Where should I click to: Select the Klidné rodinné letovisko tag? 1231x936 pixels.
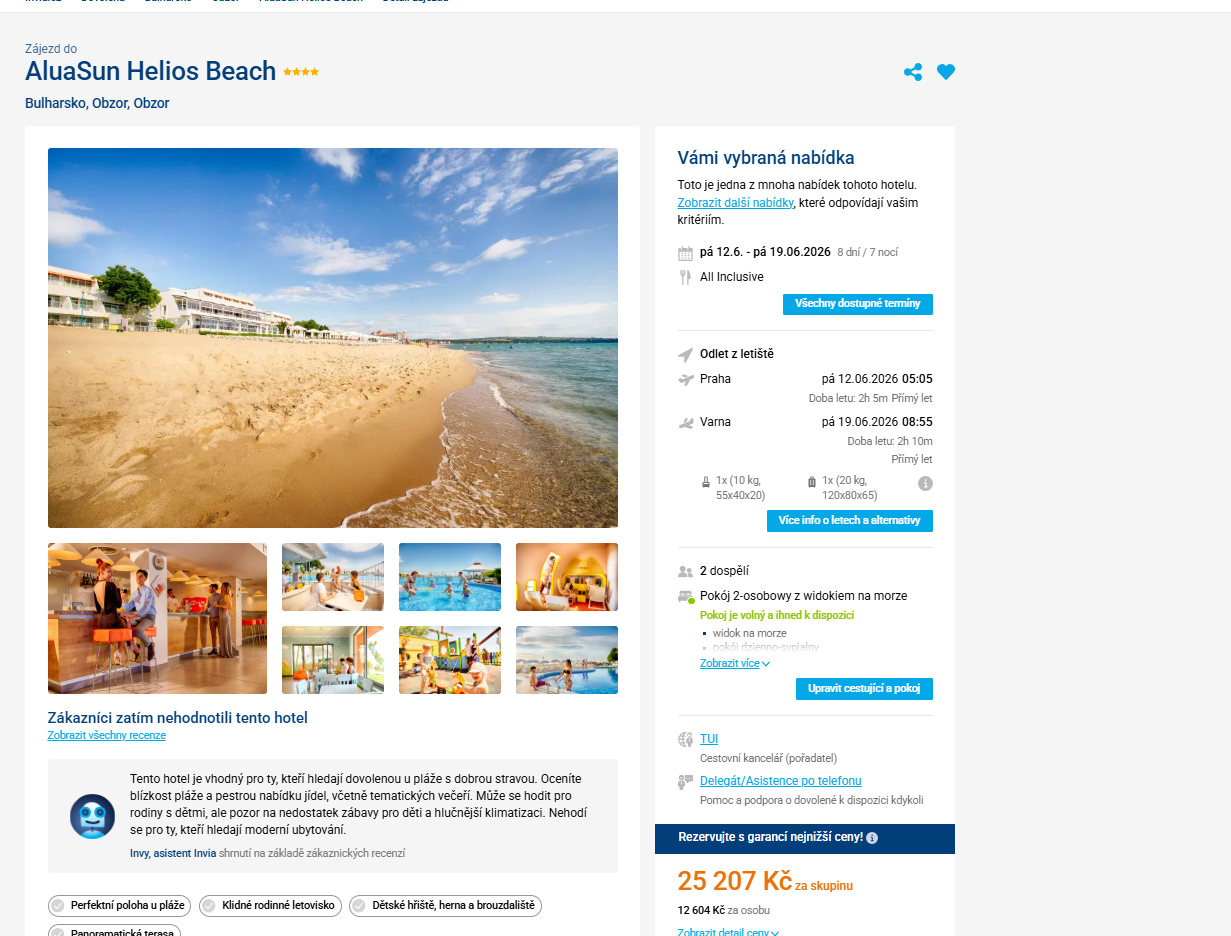point(270,906)
